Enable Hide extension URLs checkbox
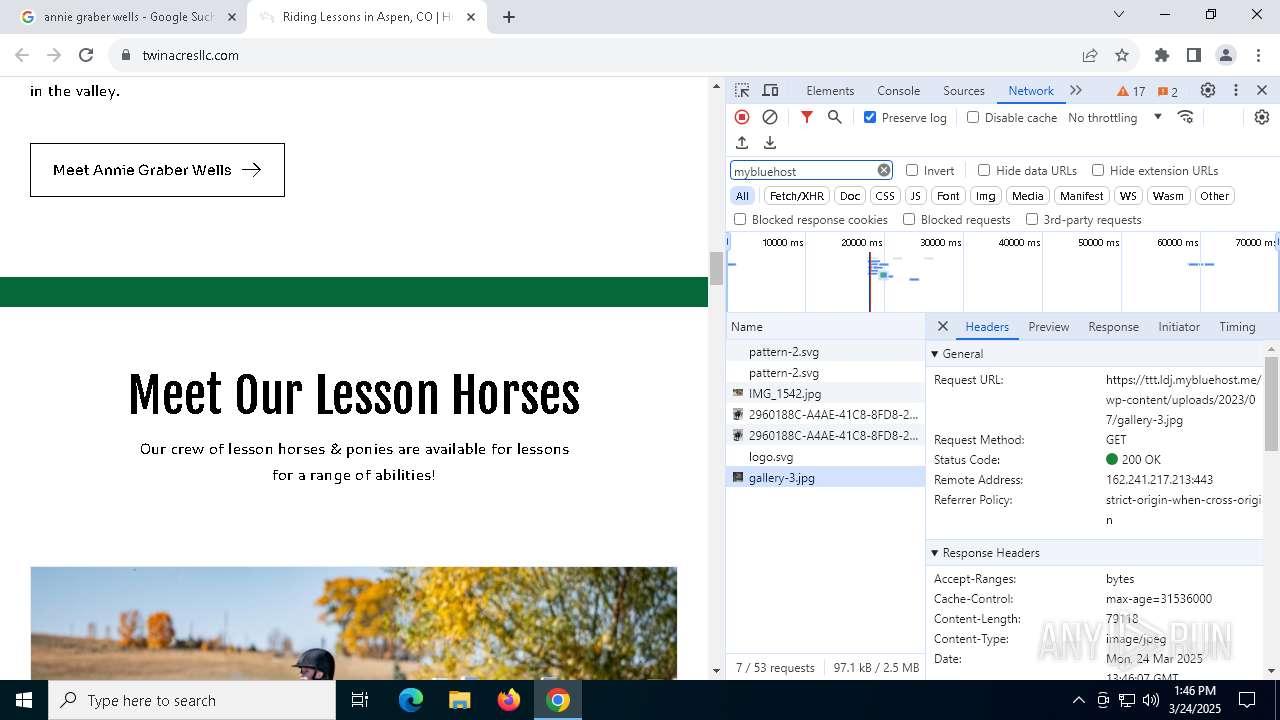 1098,170
